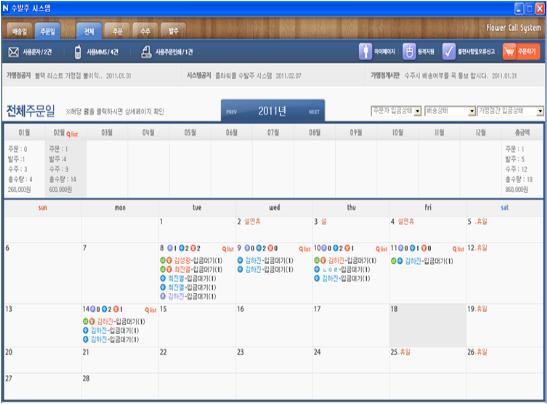Open the 가맹점게시판 post link
This screenshot has width=547, height=404.
coord(460,76)
